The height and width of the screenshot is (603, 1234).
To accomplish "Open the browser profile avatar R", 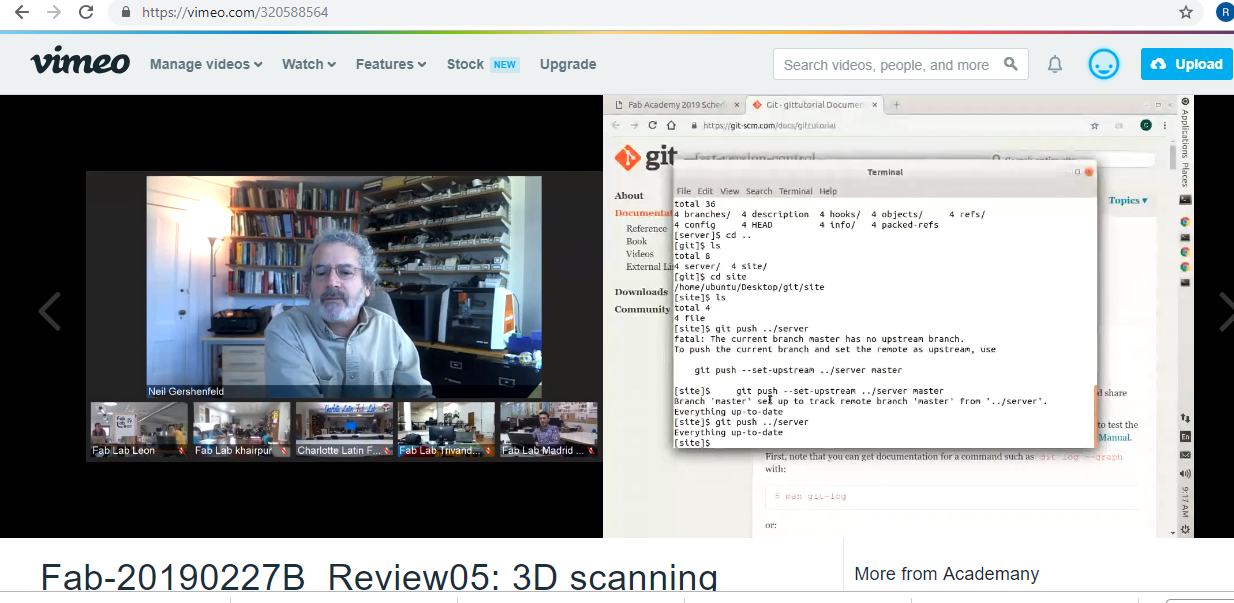I will click(x=1225, y=12).
